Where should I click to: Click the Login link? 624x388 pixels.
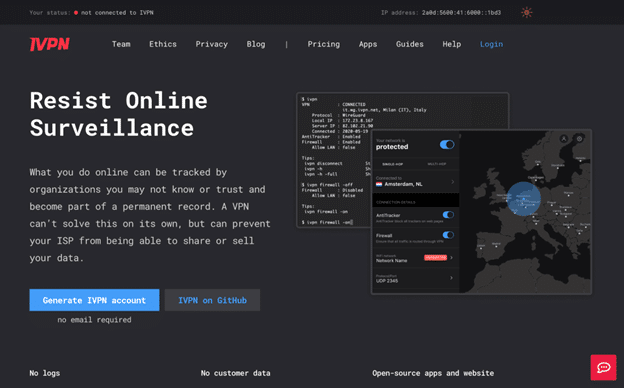tap(491, 44)
